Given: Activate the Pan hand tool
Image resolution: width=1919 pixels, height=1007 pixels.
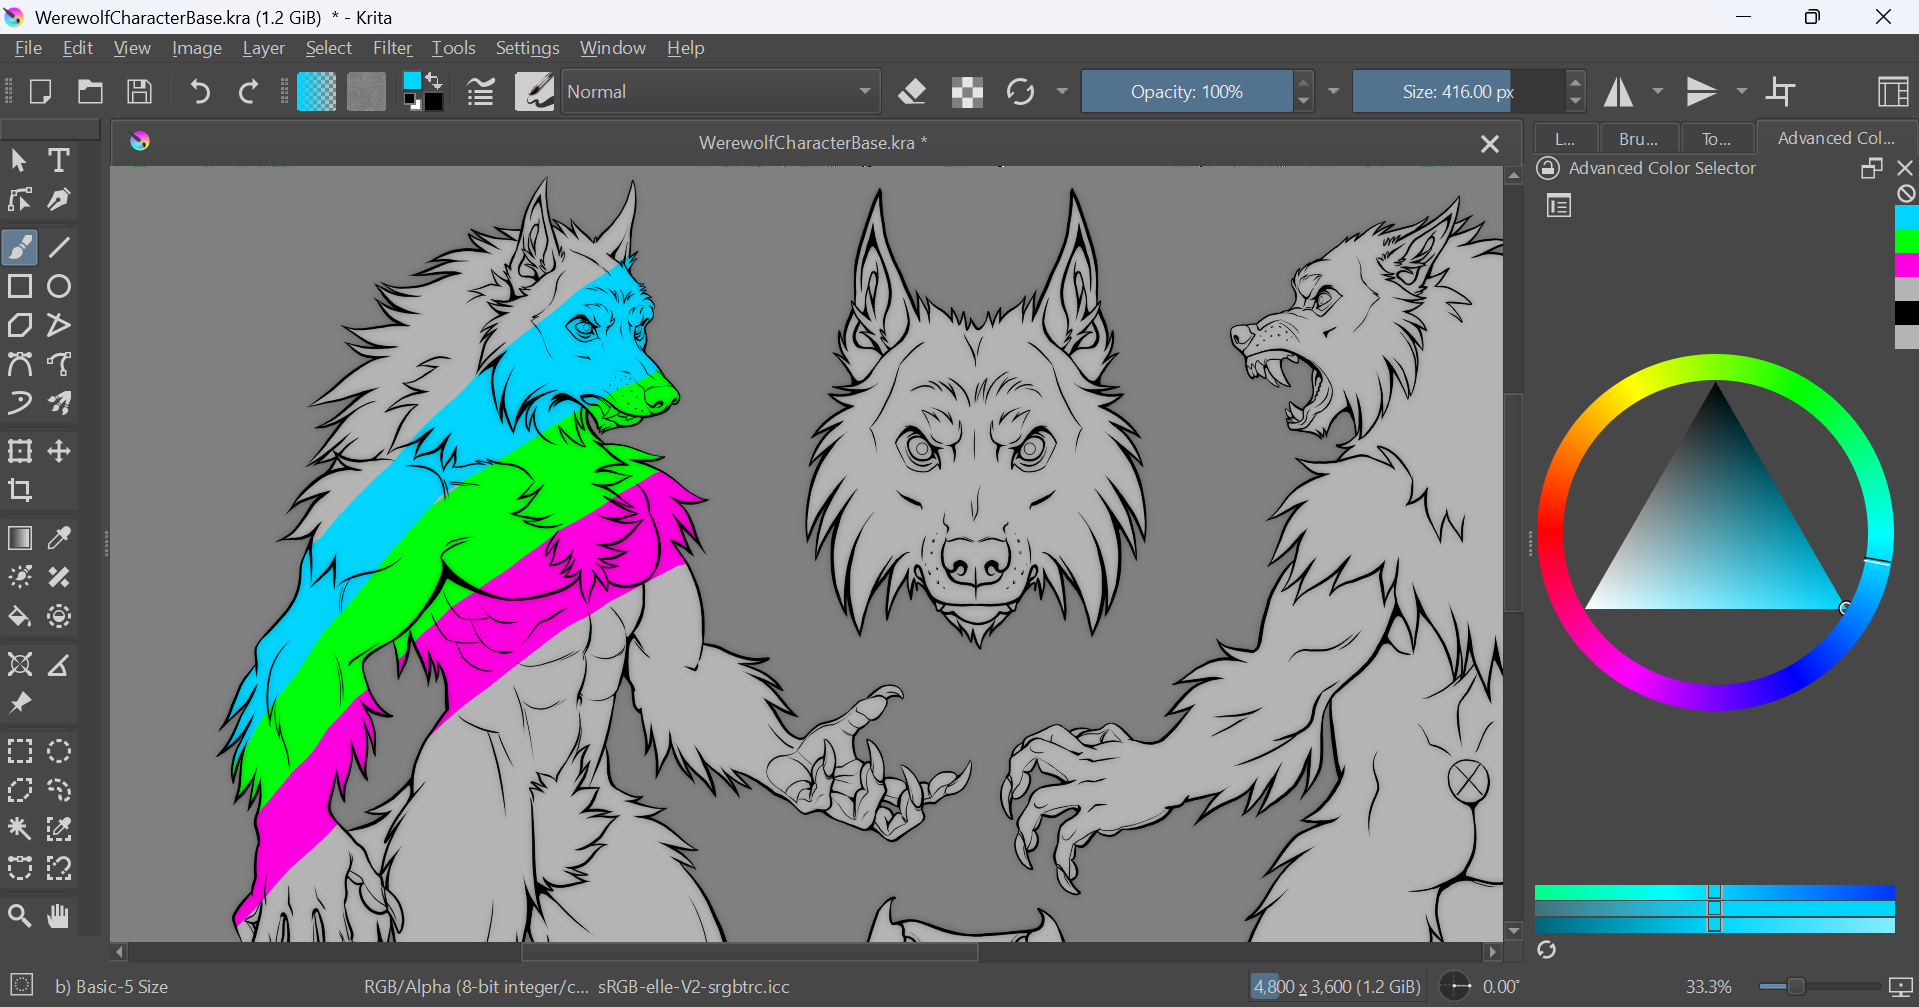Looking at the screenshot, I should (x=59, y=915).
